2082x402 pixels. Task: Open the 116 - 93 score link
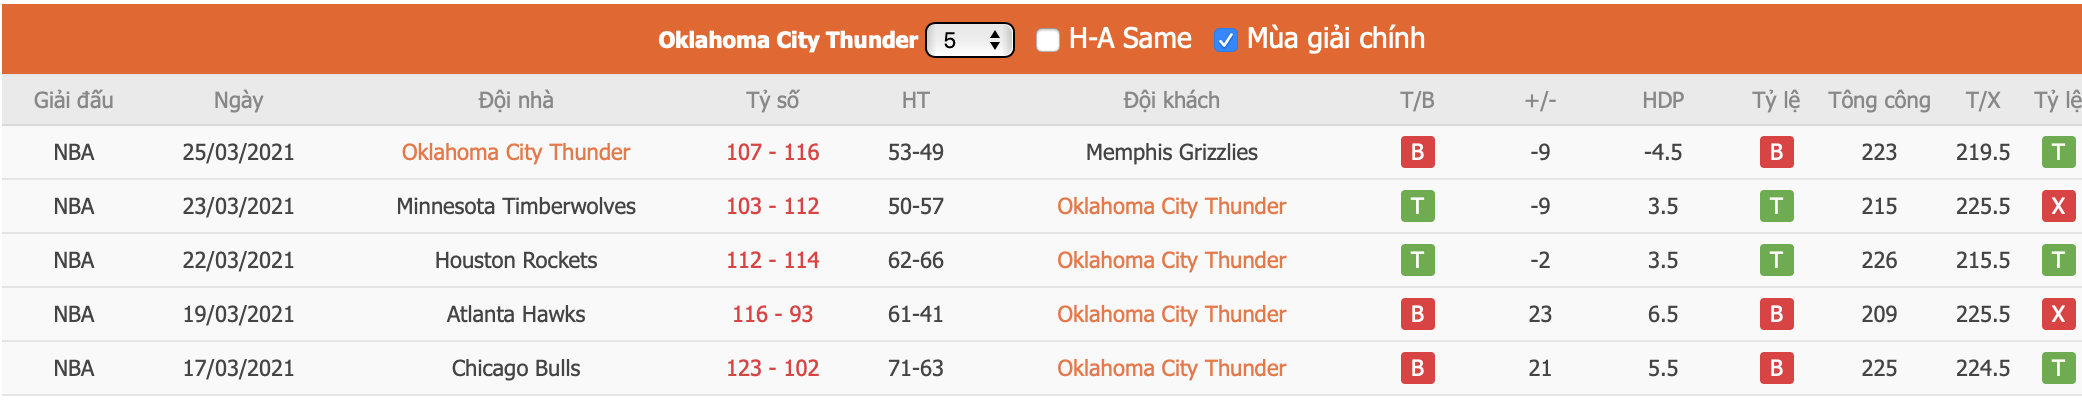coord(772,314)
